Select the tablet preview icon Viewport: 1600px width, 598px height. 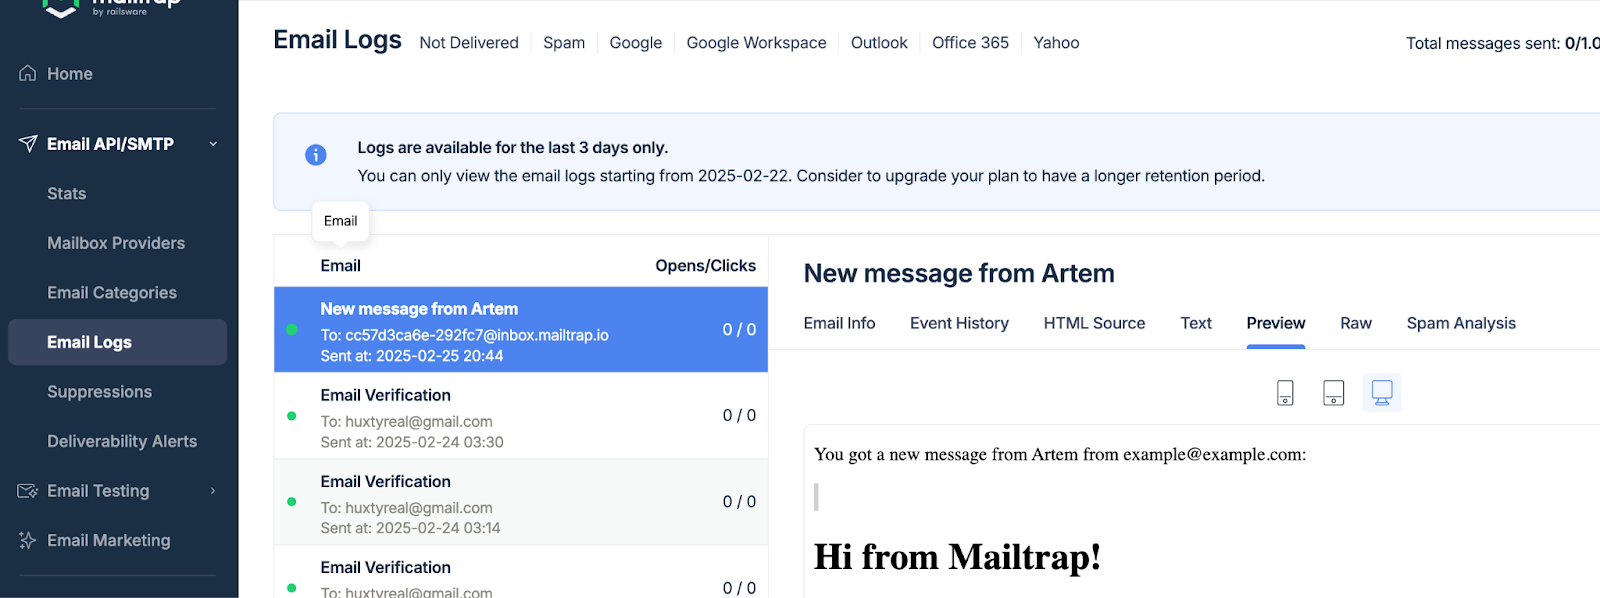click(x=1333, y=393)
